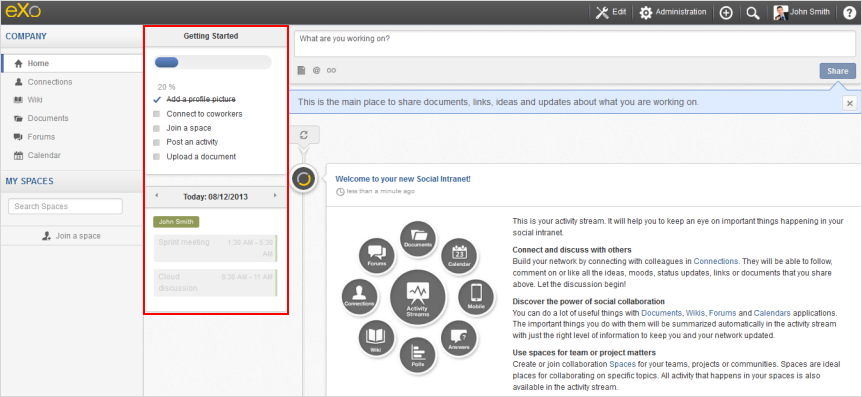This screenshot has height=397, width=862.
Task: Open search with magnifier icon
Action: click(753, 13)
